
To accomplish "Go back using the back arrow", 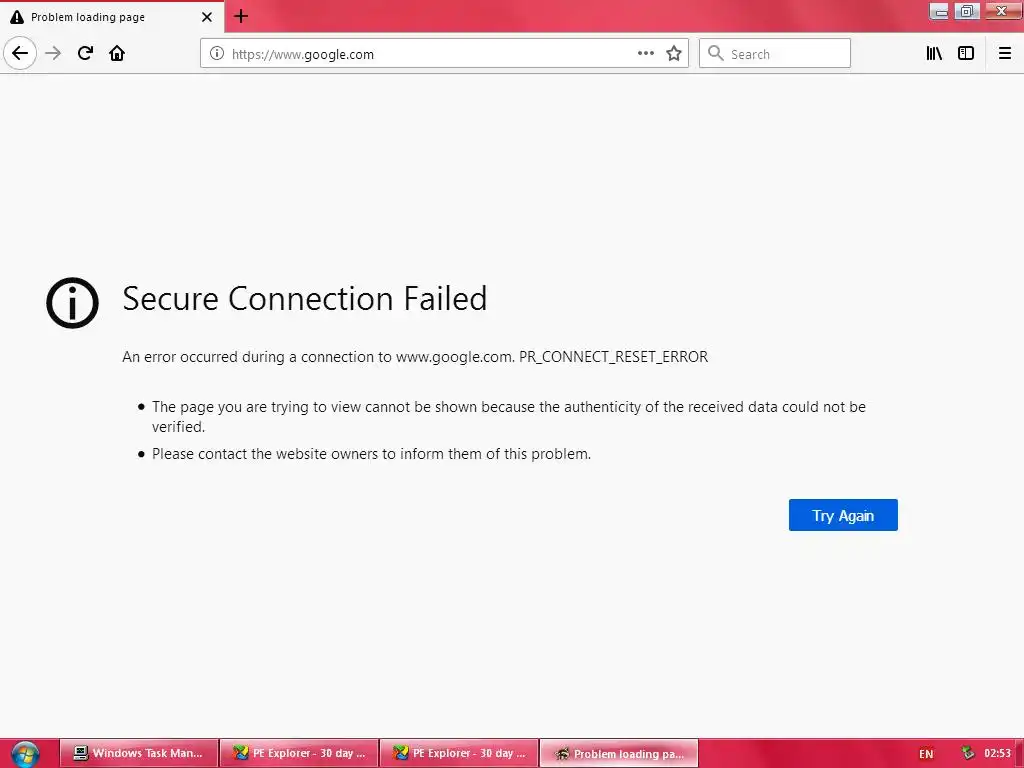I will click(x=20, y=53).
